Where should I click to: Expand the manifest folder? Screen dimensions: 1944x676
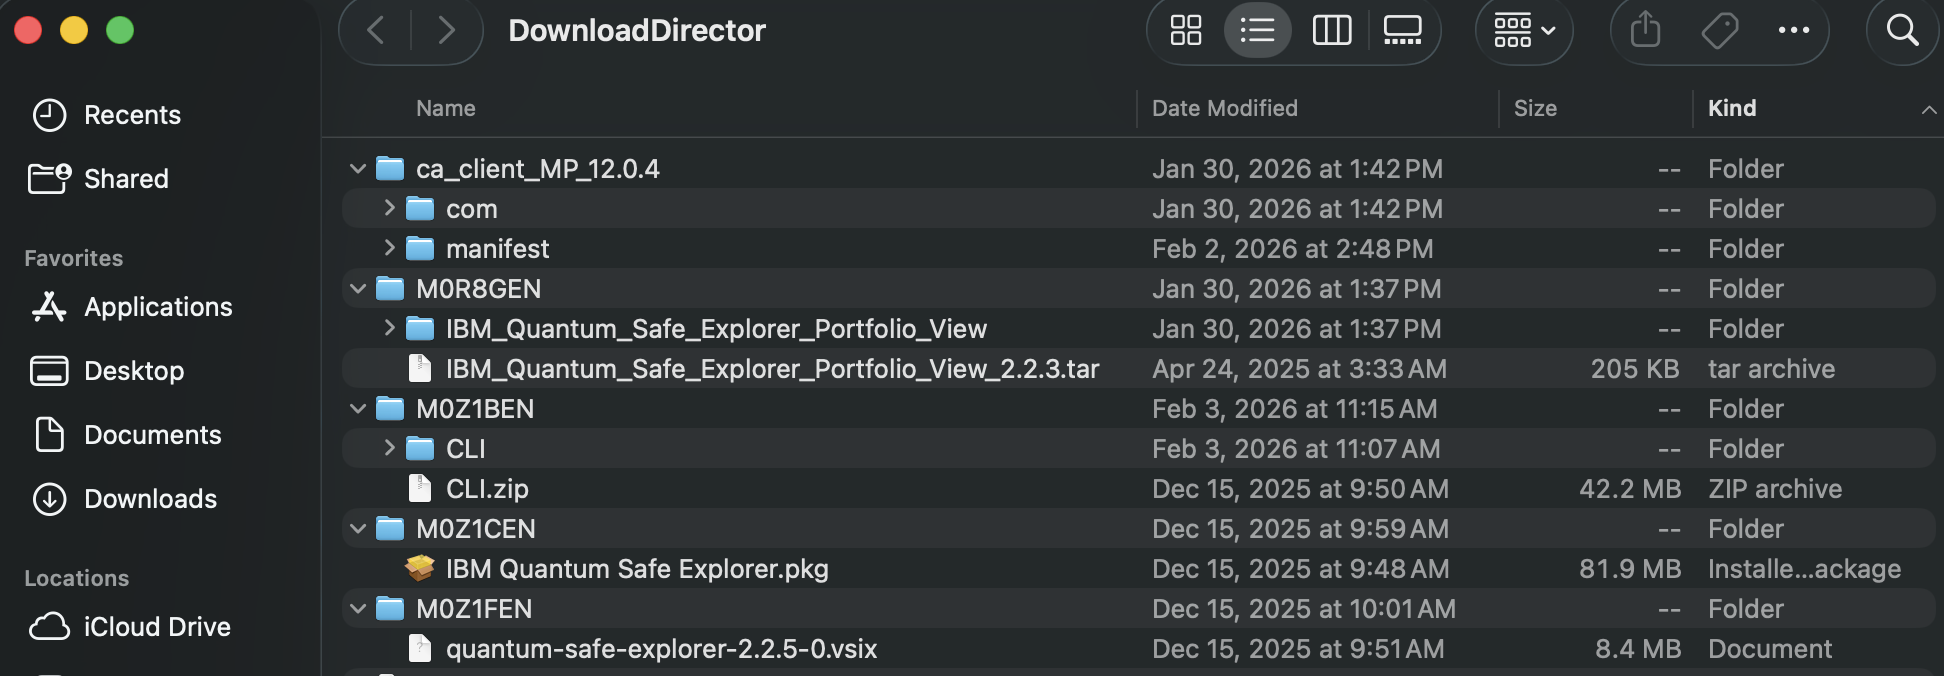pos(390,248)
